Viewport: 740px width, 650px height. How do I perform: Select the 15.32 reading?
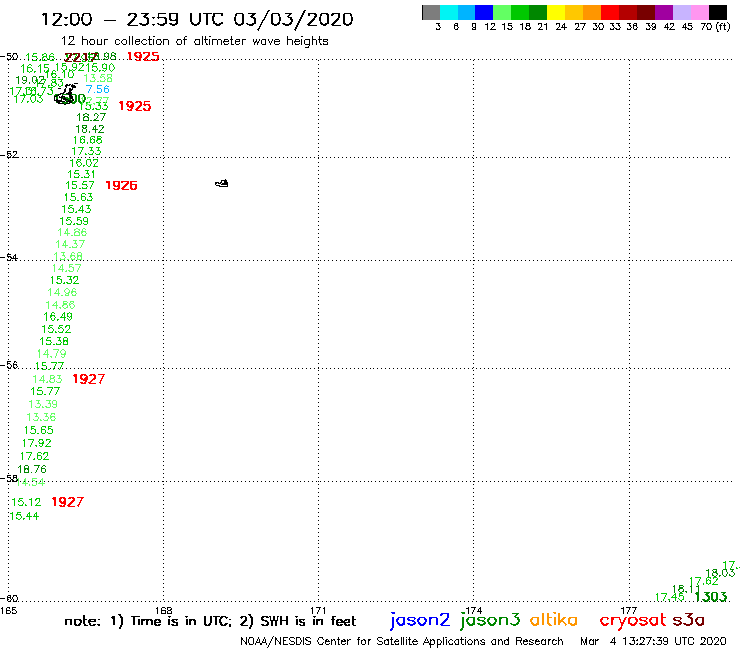[x=64, y=280]
